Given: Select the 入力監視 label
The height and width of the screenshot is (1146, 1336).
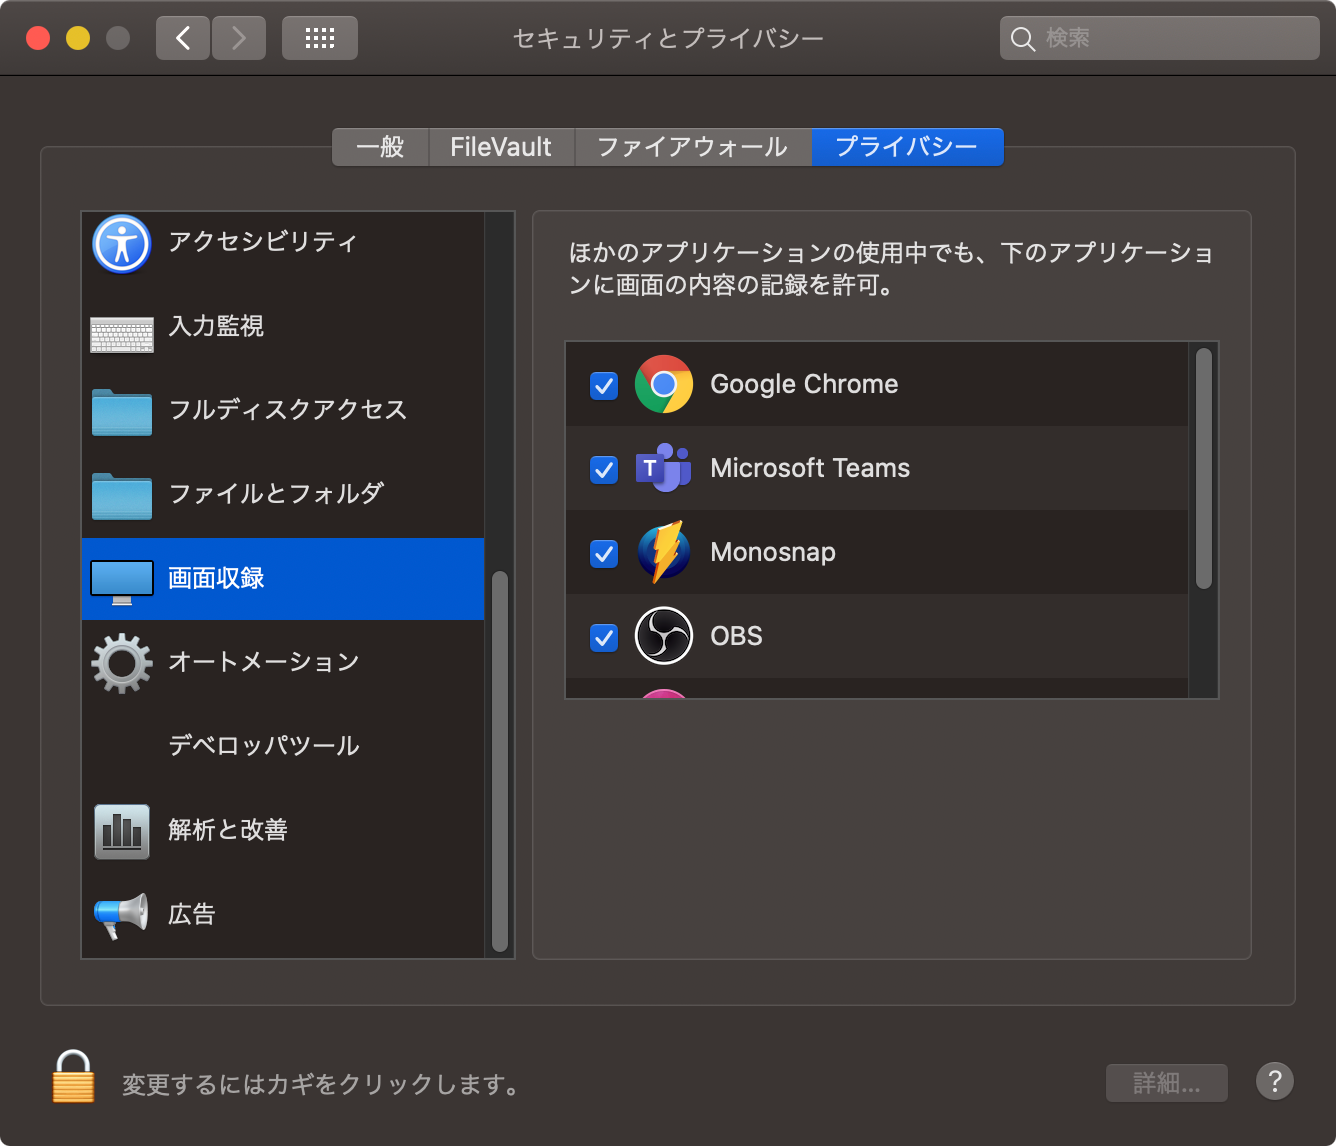Looking at the screenshot, I should (x=216, y=326).
